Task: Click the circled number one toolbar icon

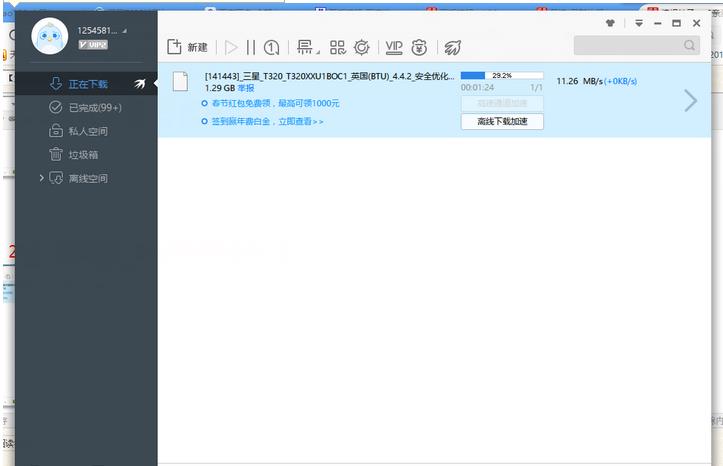Action: pyautogui.click(x=271, y=47)
